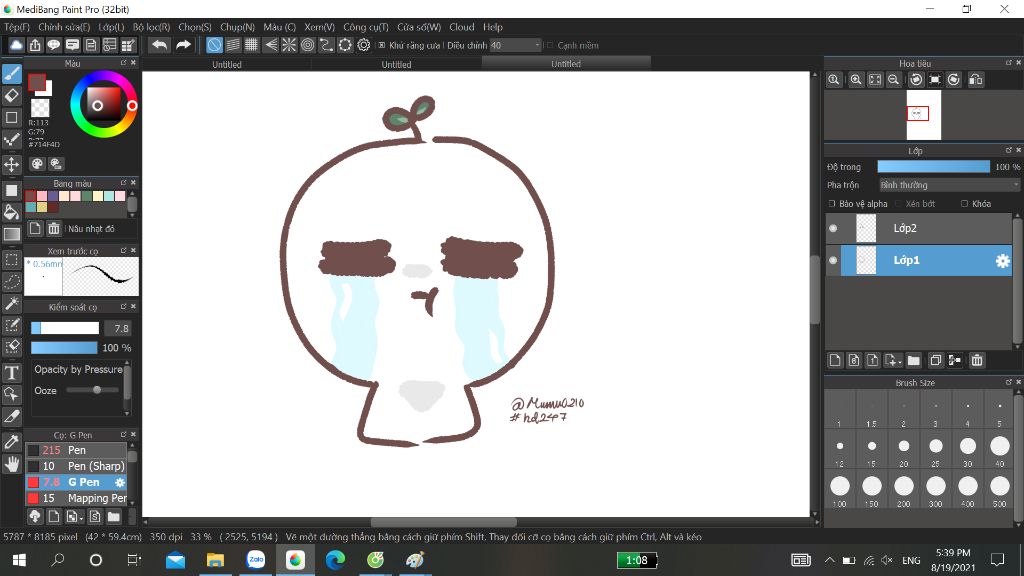Open the Pha trộn blend mode dropdown
Viewport: 1024px width, 576px height.
[950, 185]
